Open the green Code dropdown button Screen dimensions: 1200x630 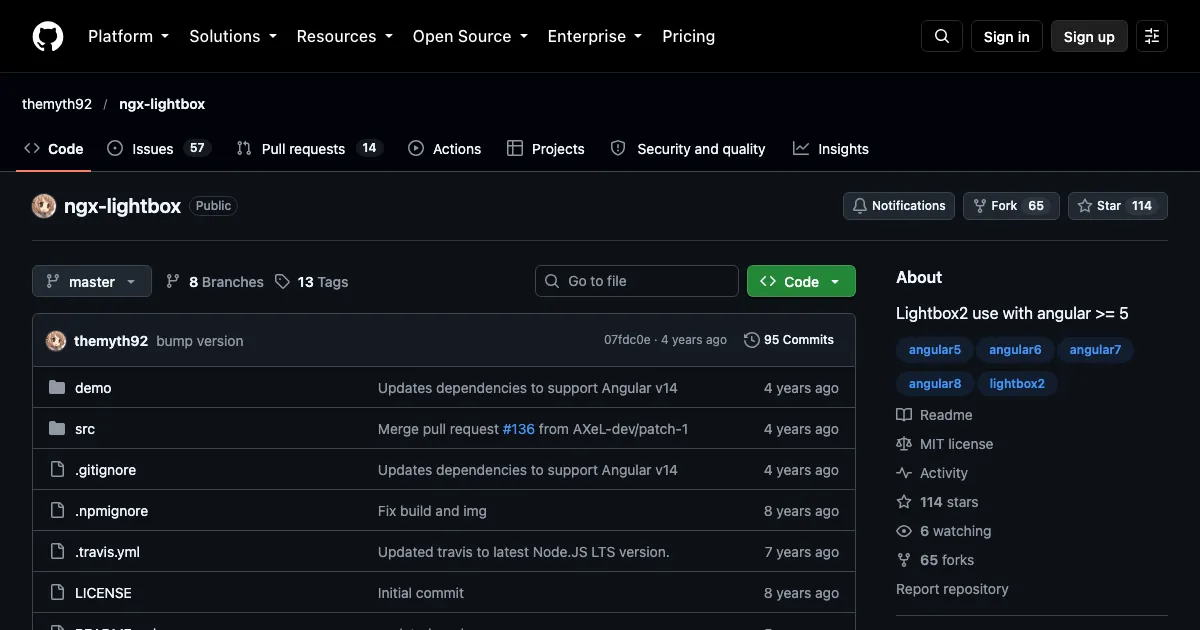pos(801,282)
